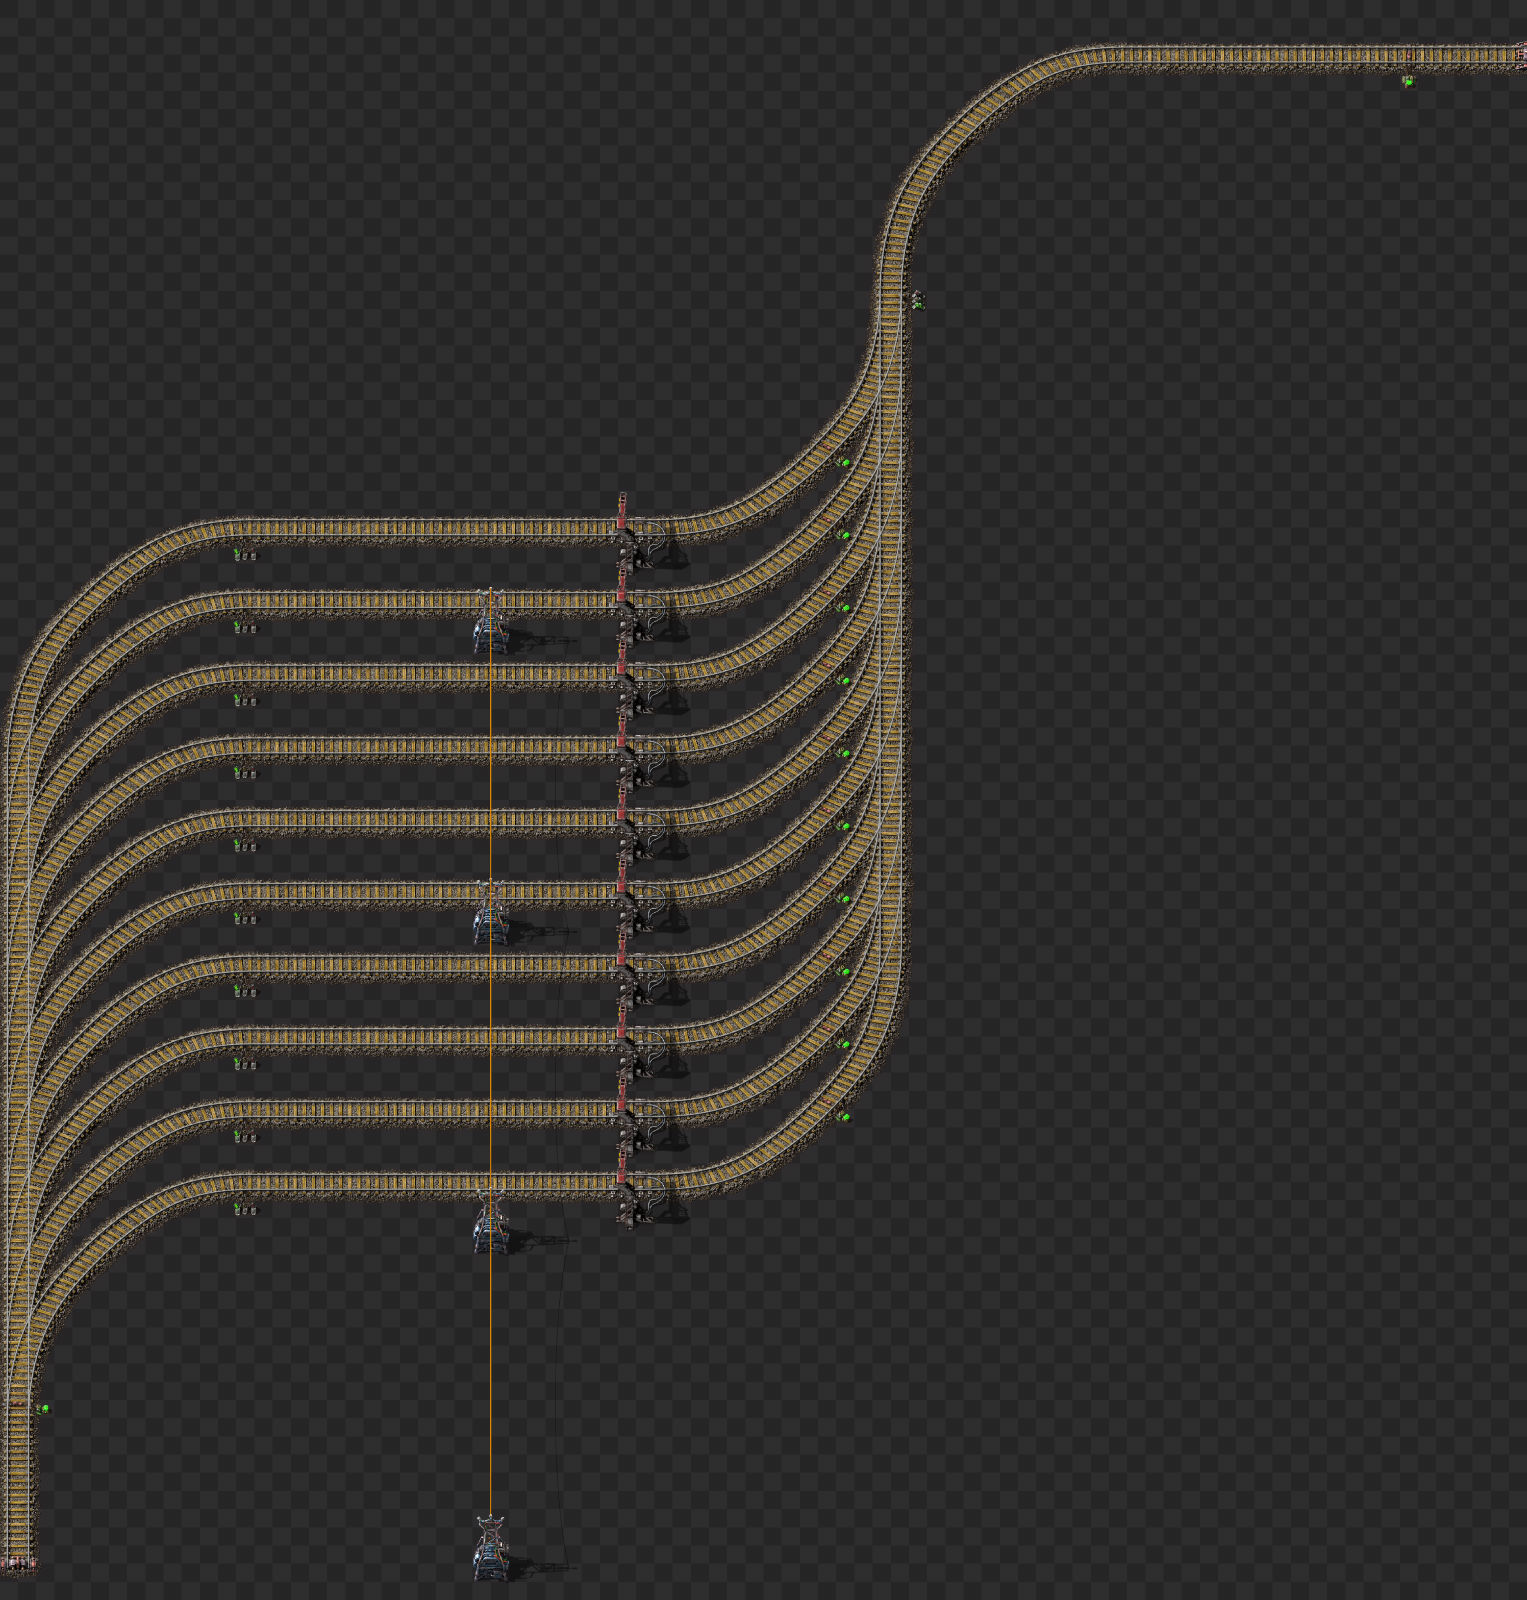
Task: Select green rail signal on the upper-right straight track
Action: point(1408,81)
